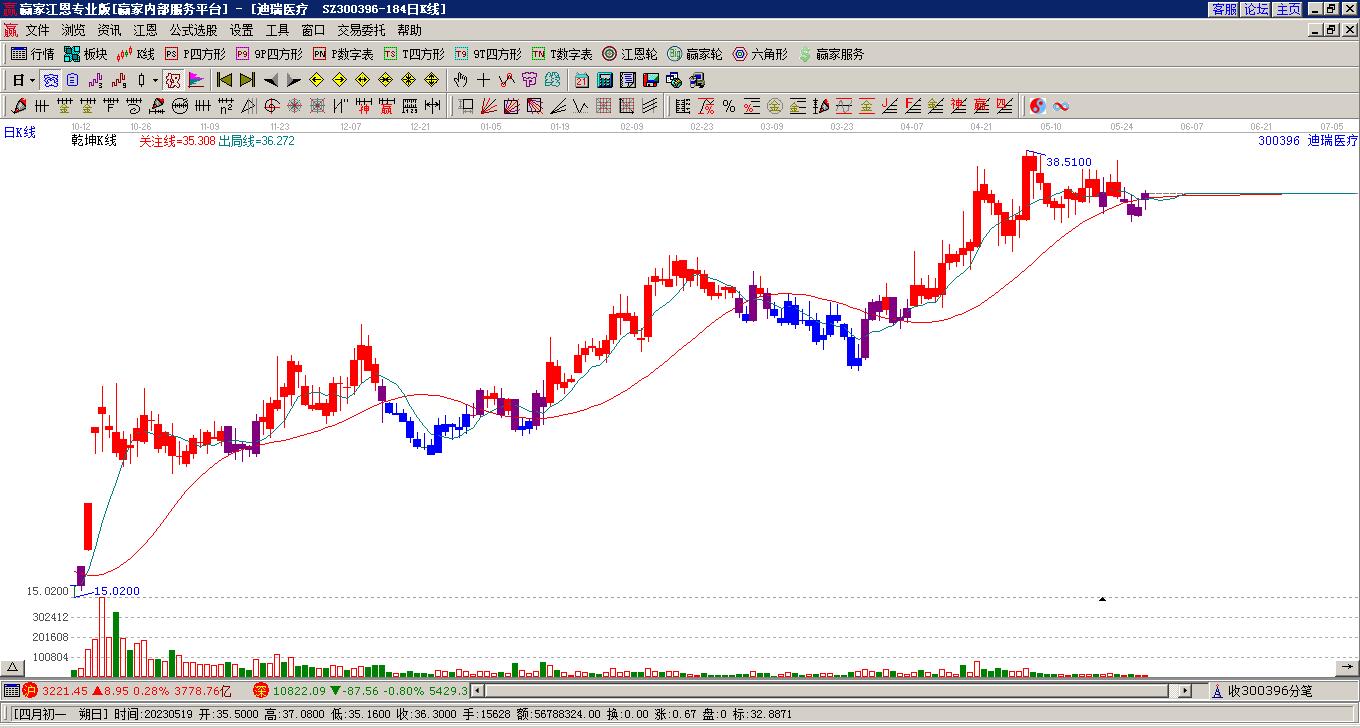1360x728 pixels.
Task: Click the 论坛 forum button
Action: click(1256, 9)
